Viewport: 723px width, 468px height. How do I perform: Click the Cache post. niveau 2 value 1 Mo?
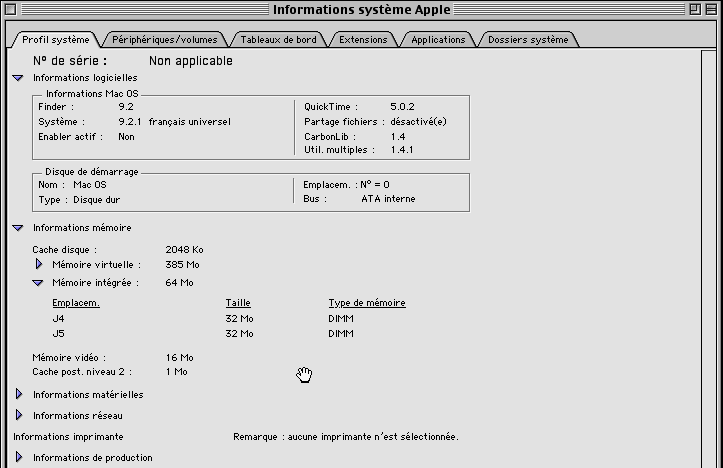(177, 372)
